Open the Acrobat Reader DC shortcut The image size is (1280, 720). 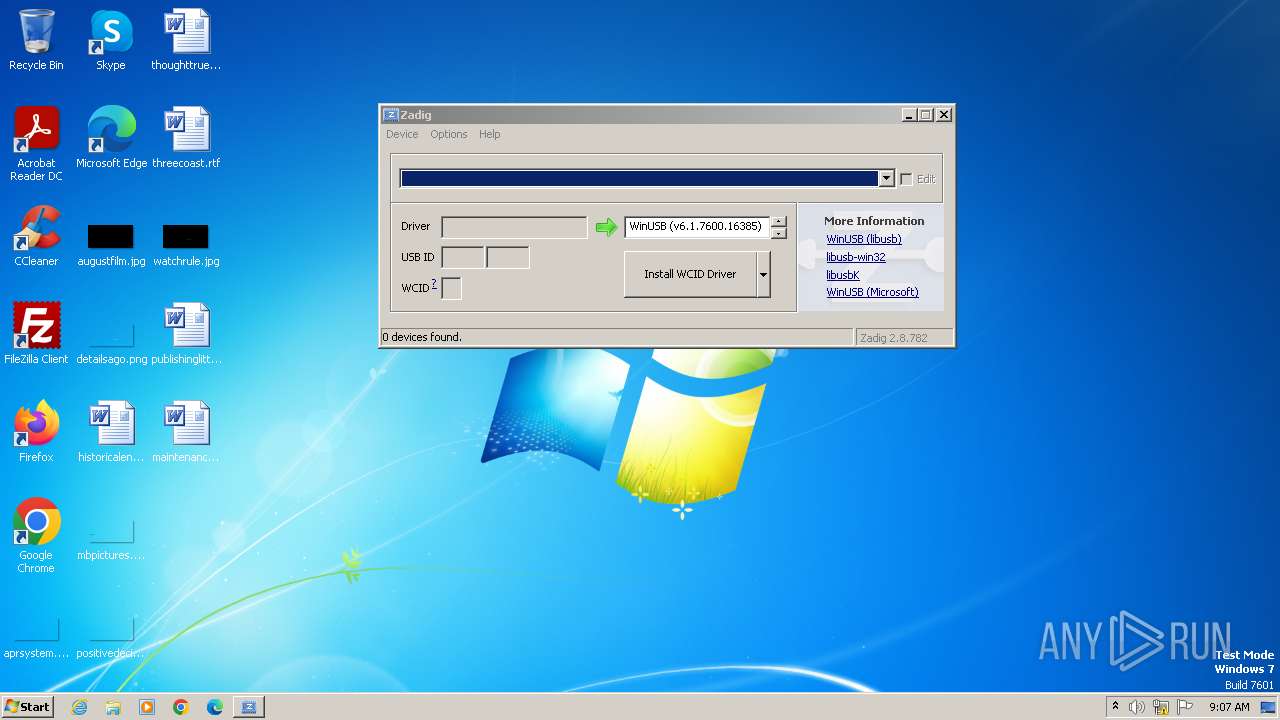[36, 144]
